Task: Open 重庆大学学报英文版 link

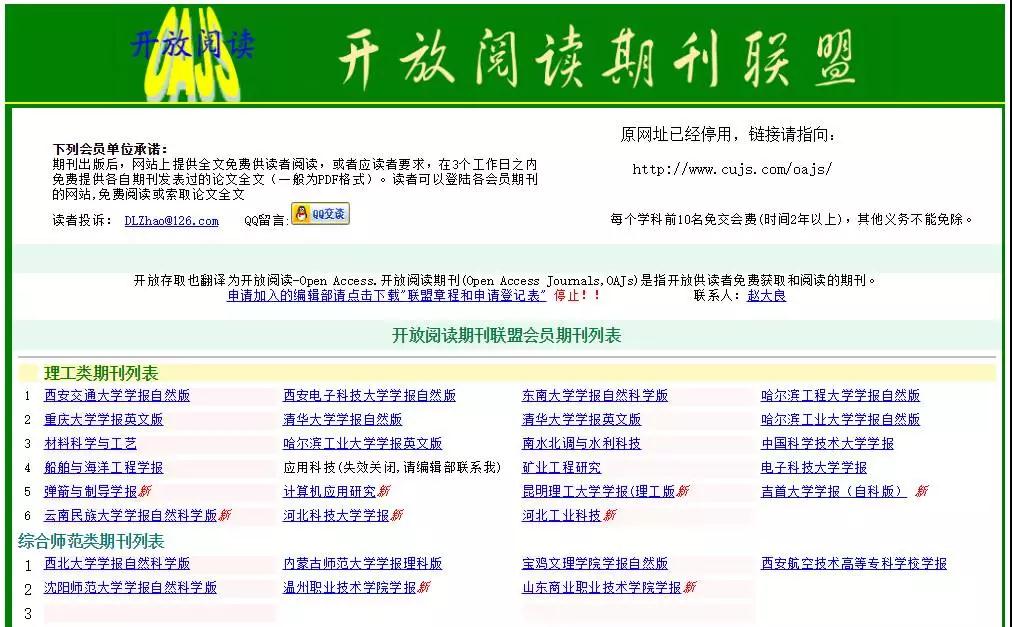Action: point(103,419)
